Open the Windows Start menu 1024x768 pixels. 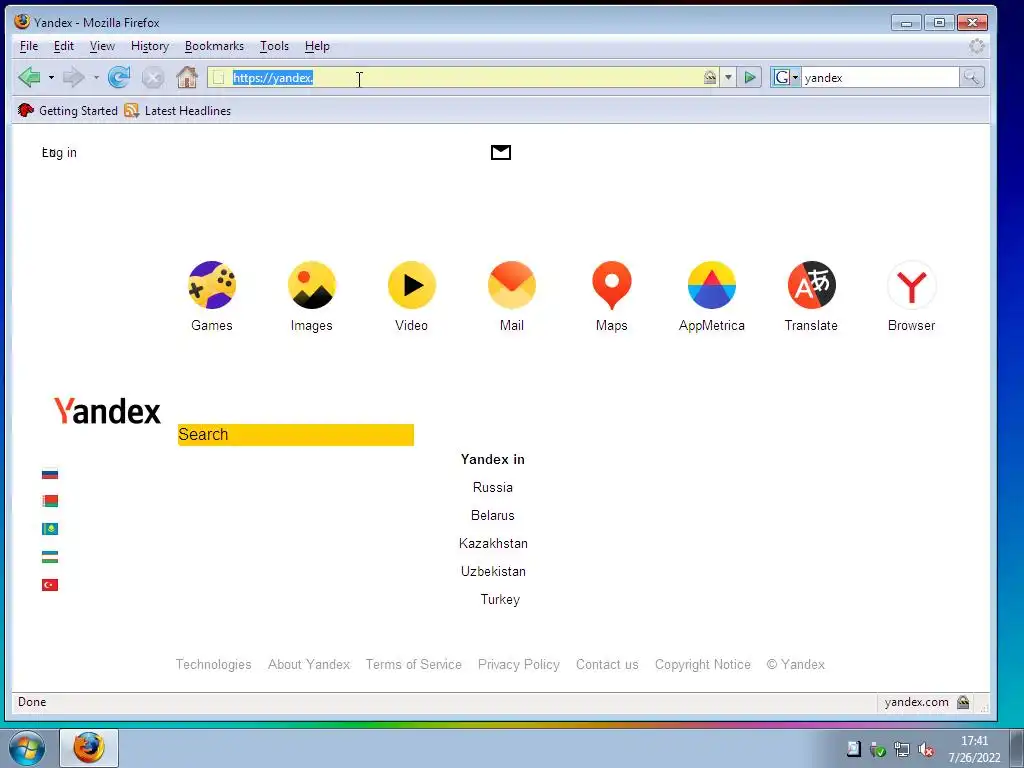coord(27,748)
